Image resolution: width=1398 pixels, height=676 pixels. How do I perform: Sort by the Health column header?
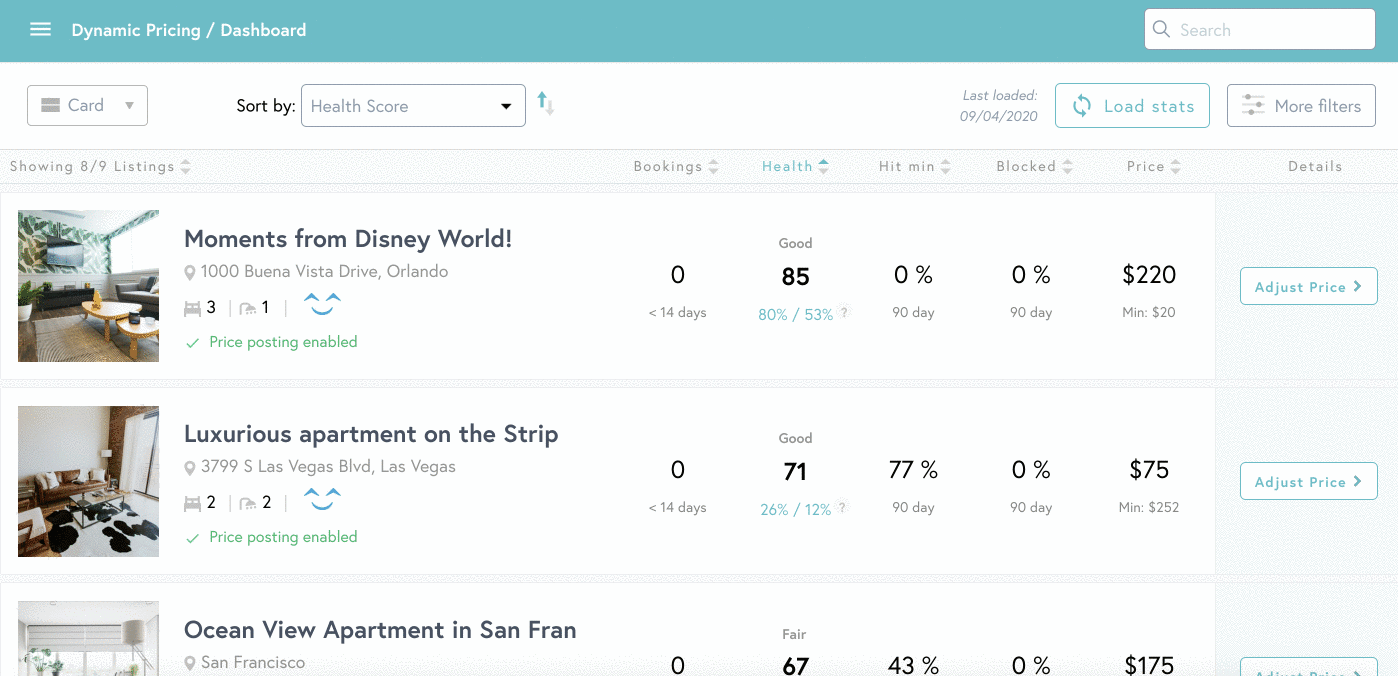pyautogui.click(x=795, y=167)
